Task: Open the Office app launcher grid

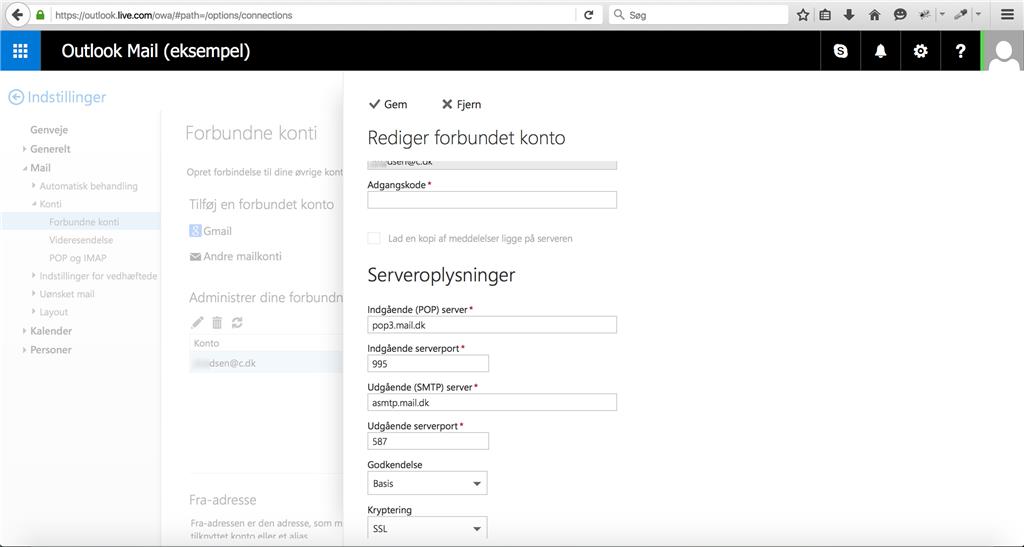Action: [x=20, y=51]
